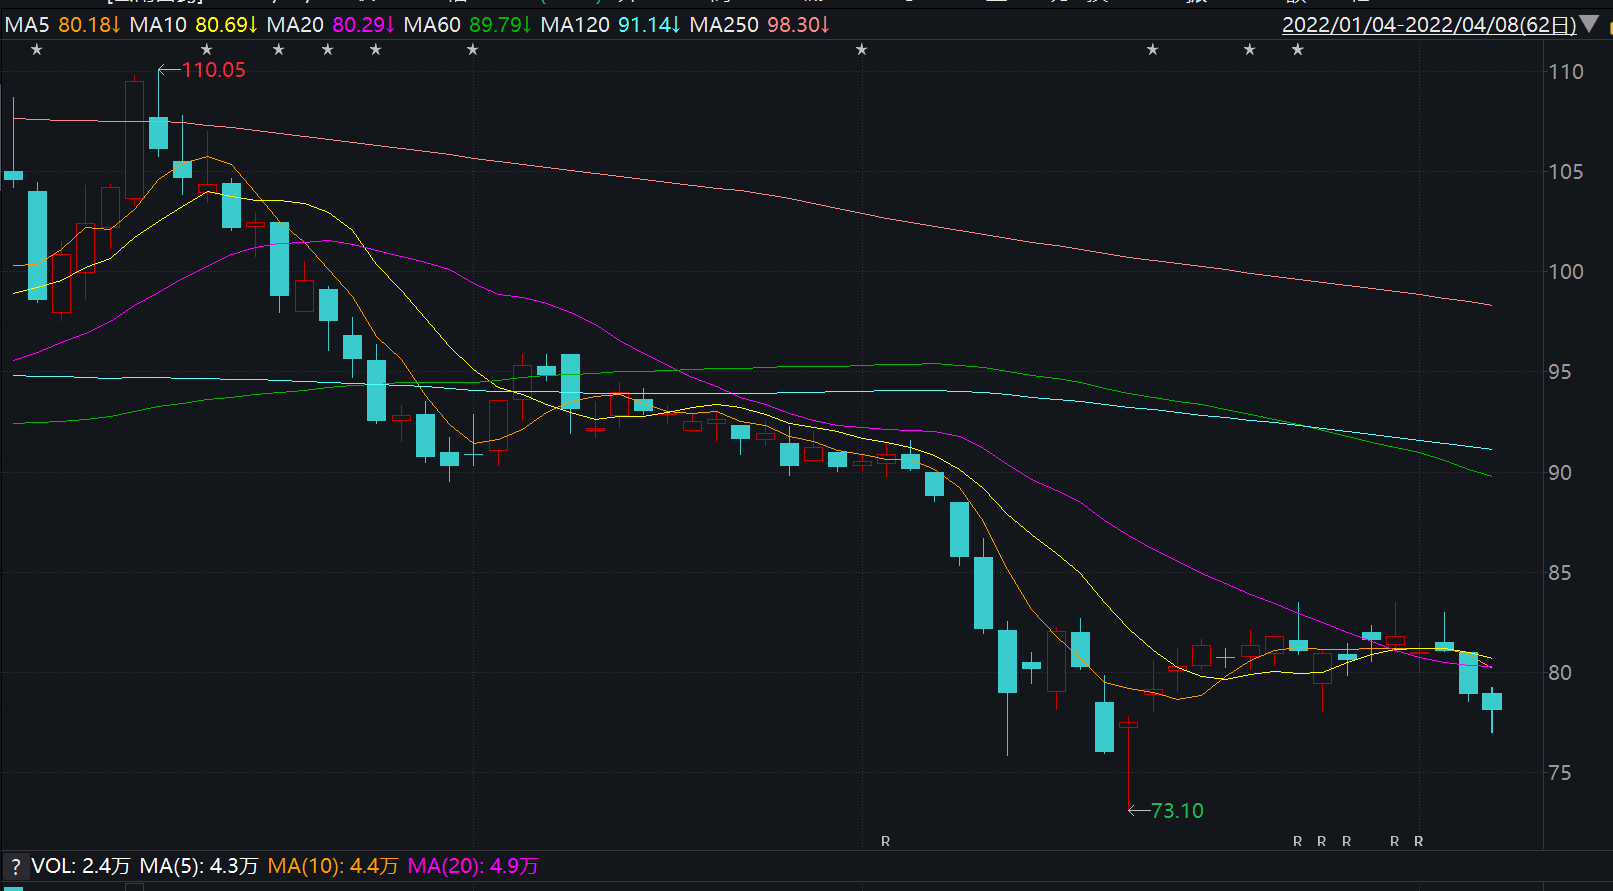Click the star marker under the MA60 value

[473, 50]
